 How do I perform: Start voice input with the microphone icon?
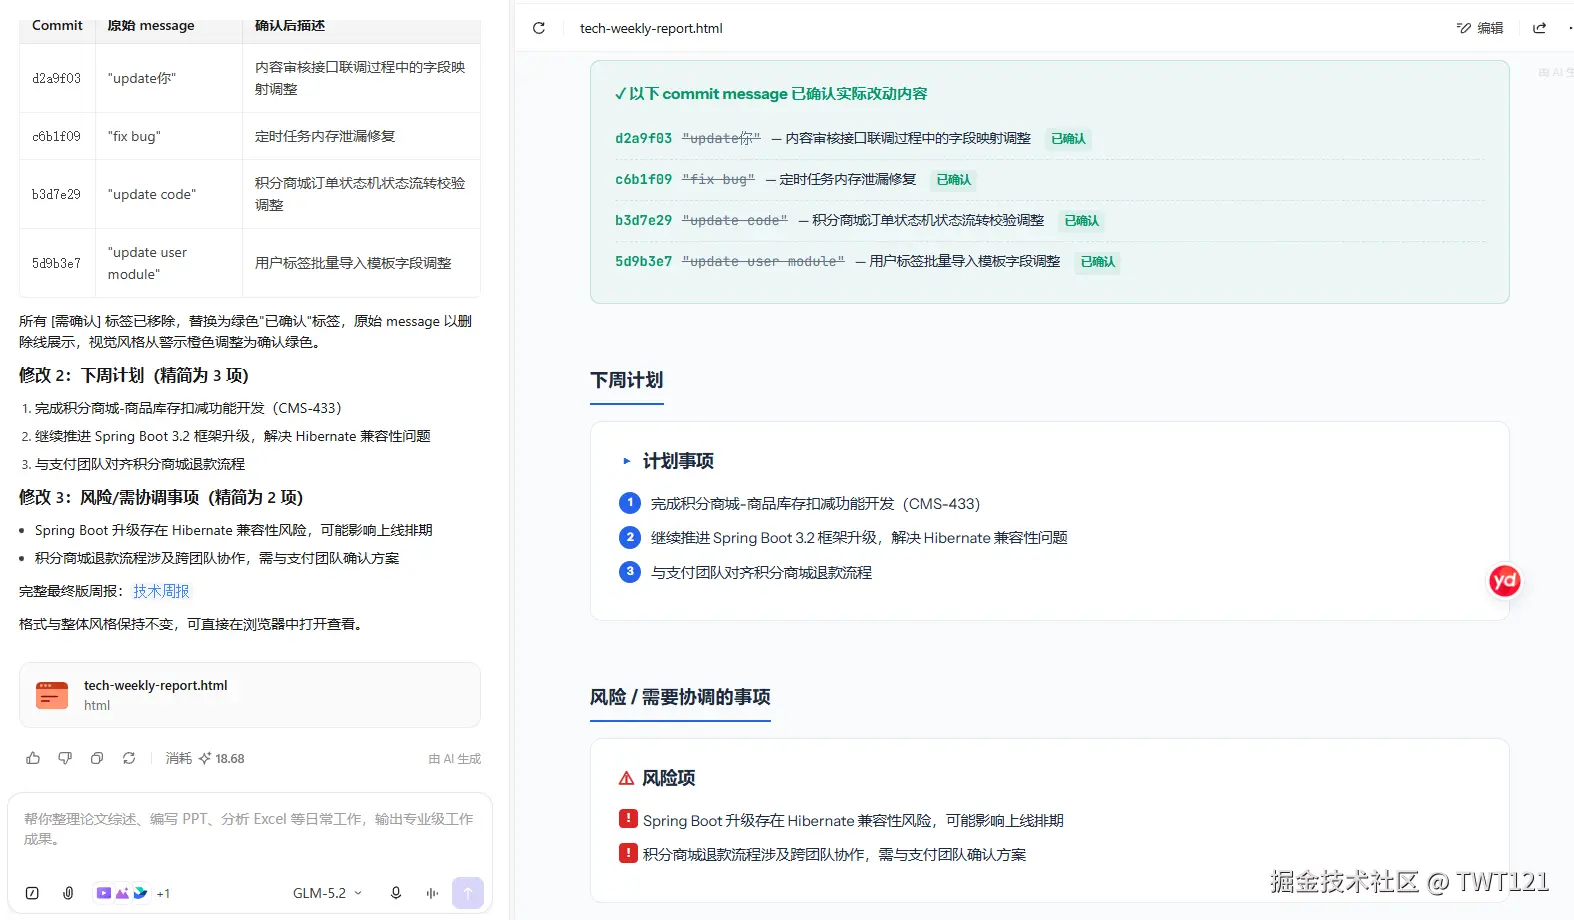click(x=396, y=893)
